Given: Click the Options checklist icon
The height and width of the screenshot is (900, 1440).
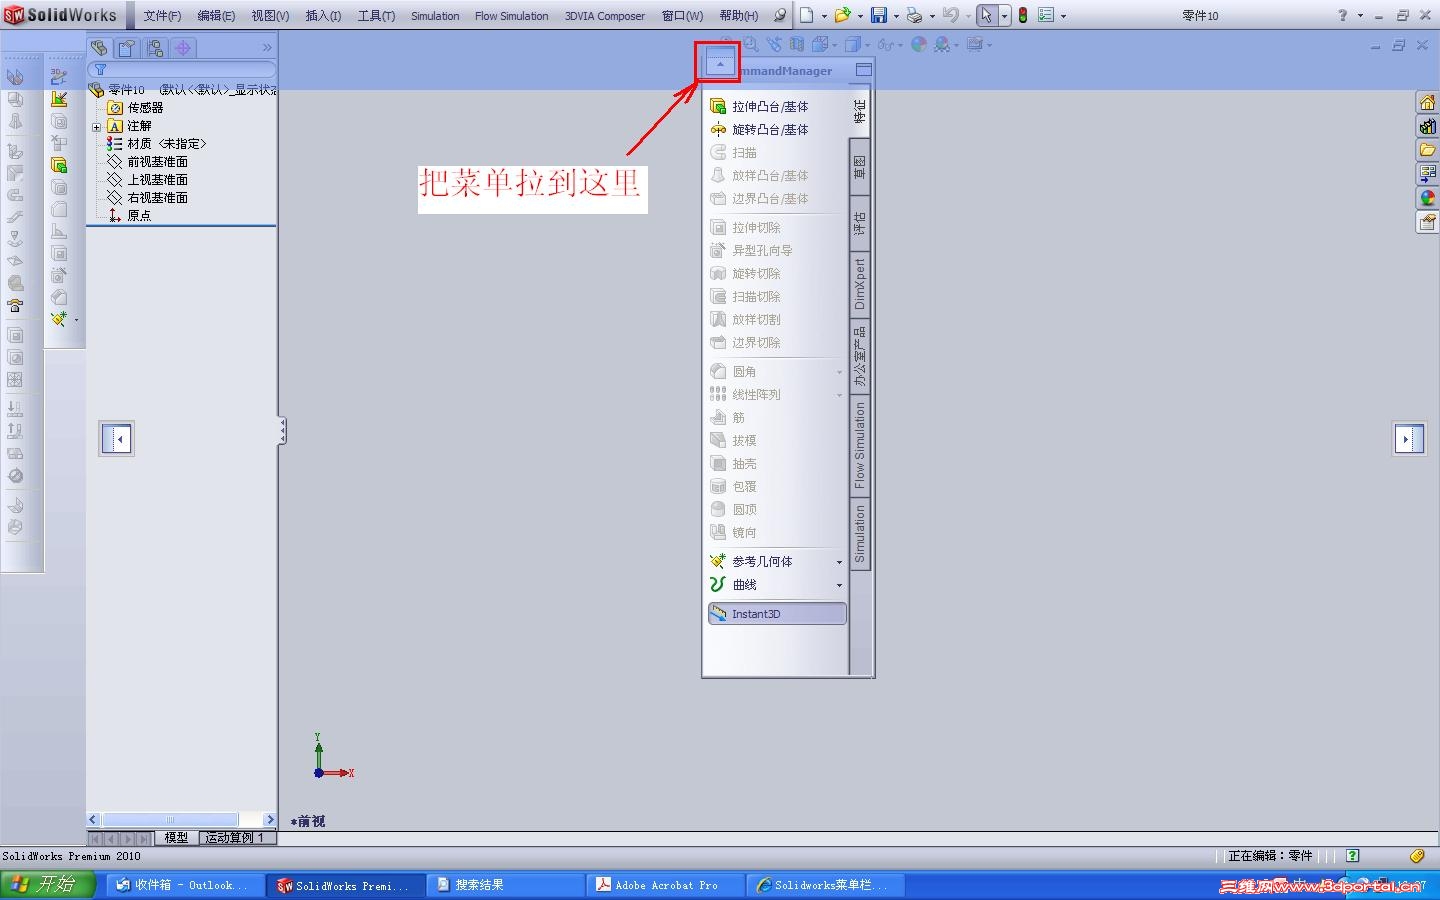Looking at the screenshot, I should click(x=1046, y=15).
